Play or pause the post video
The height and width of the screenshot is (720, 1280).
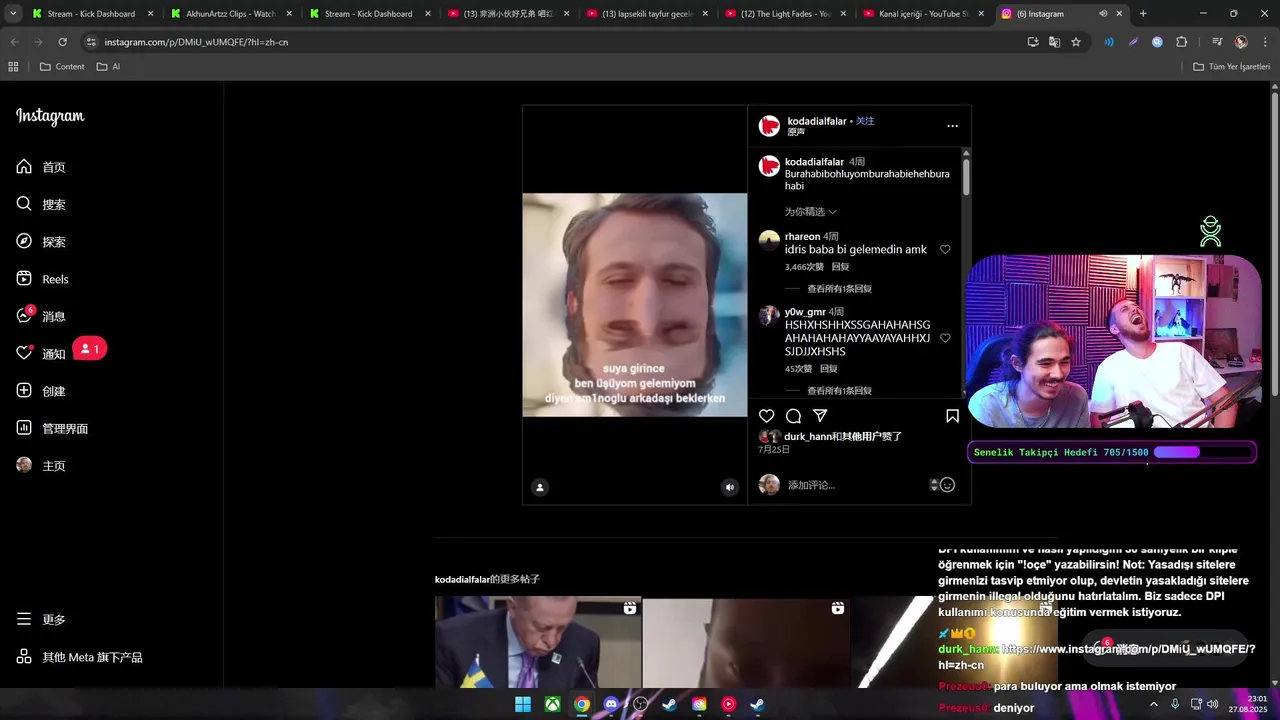click(x=635, y=305)
